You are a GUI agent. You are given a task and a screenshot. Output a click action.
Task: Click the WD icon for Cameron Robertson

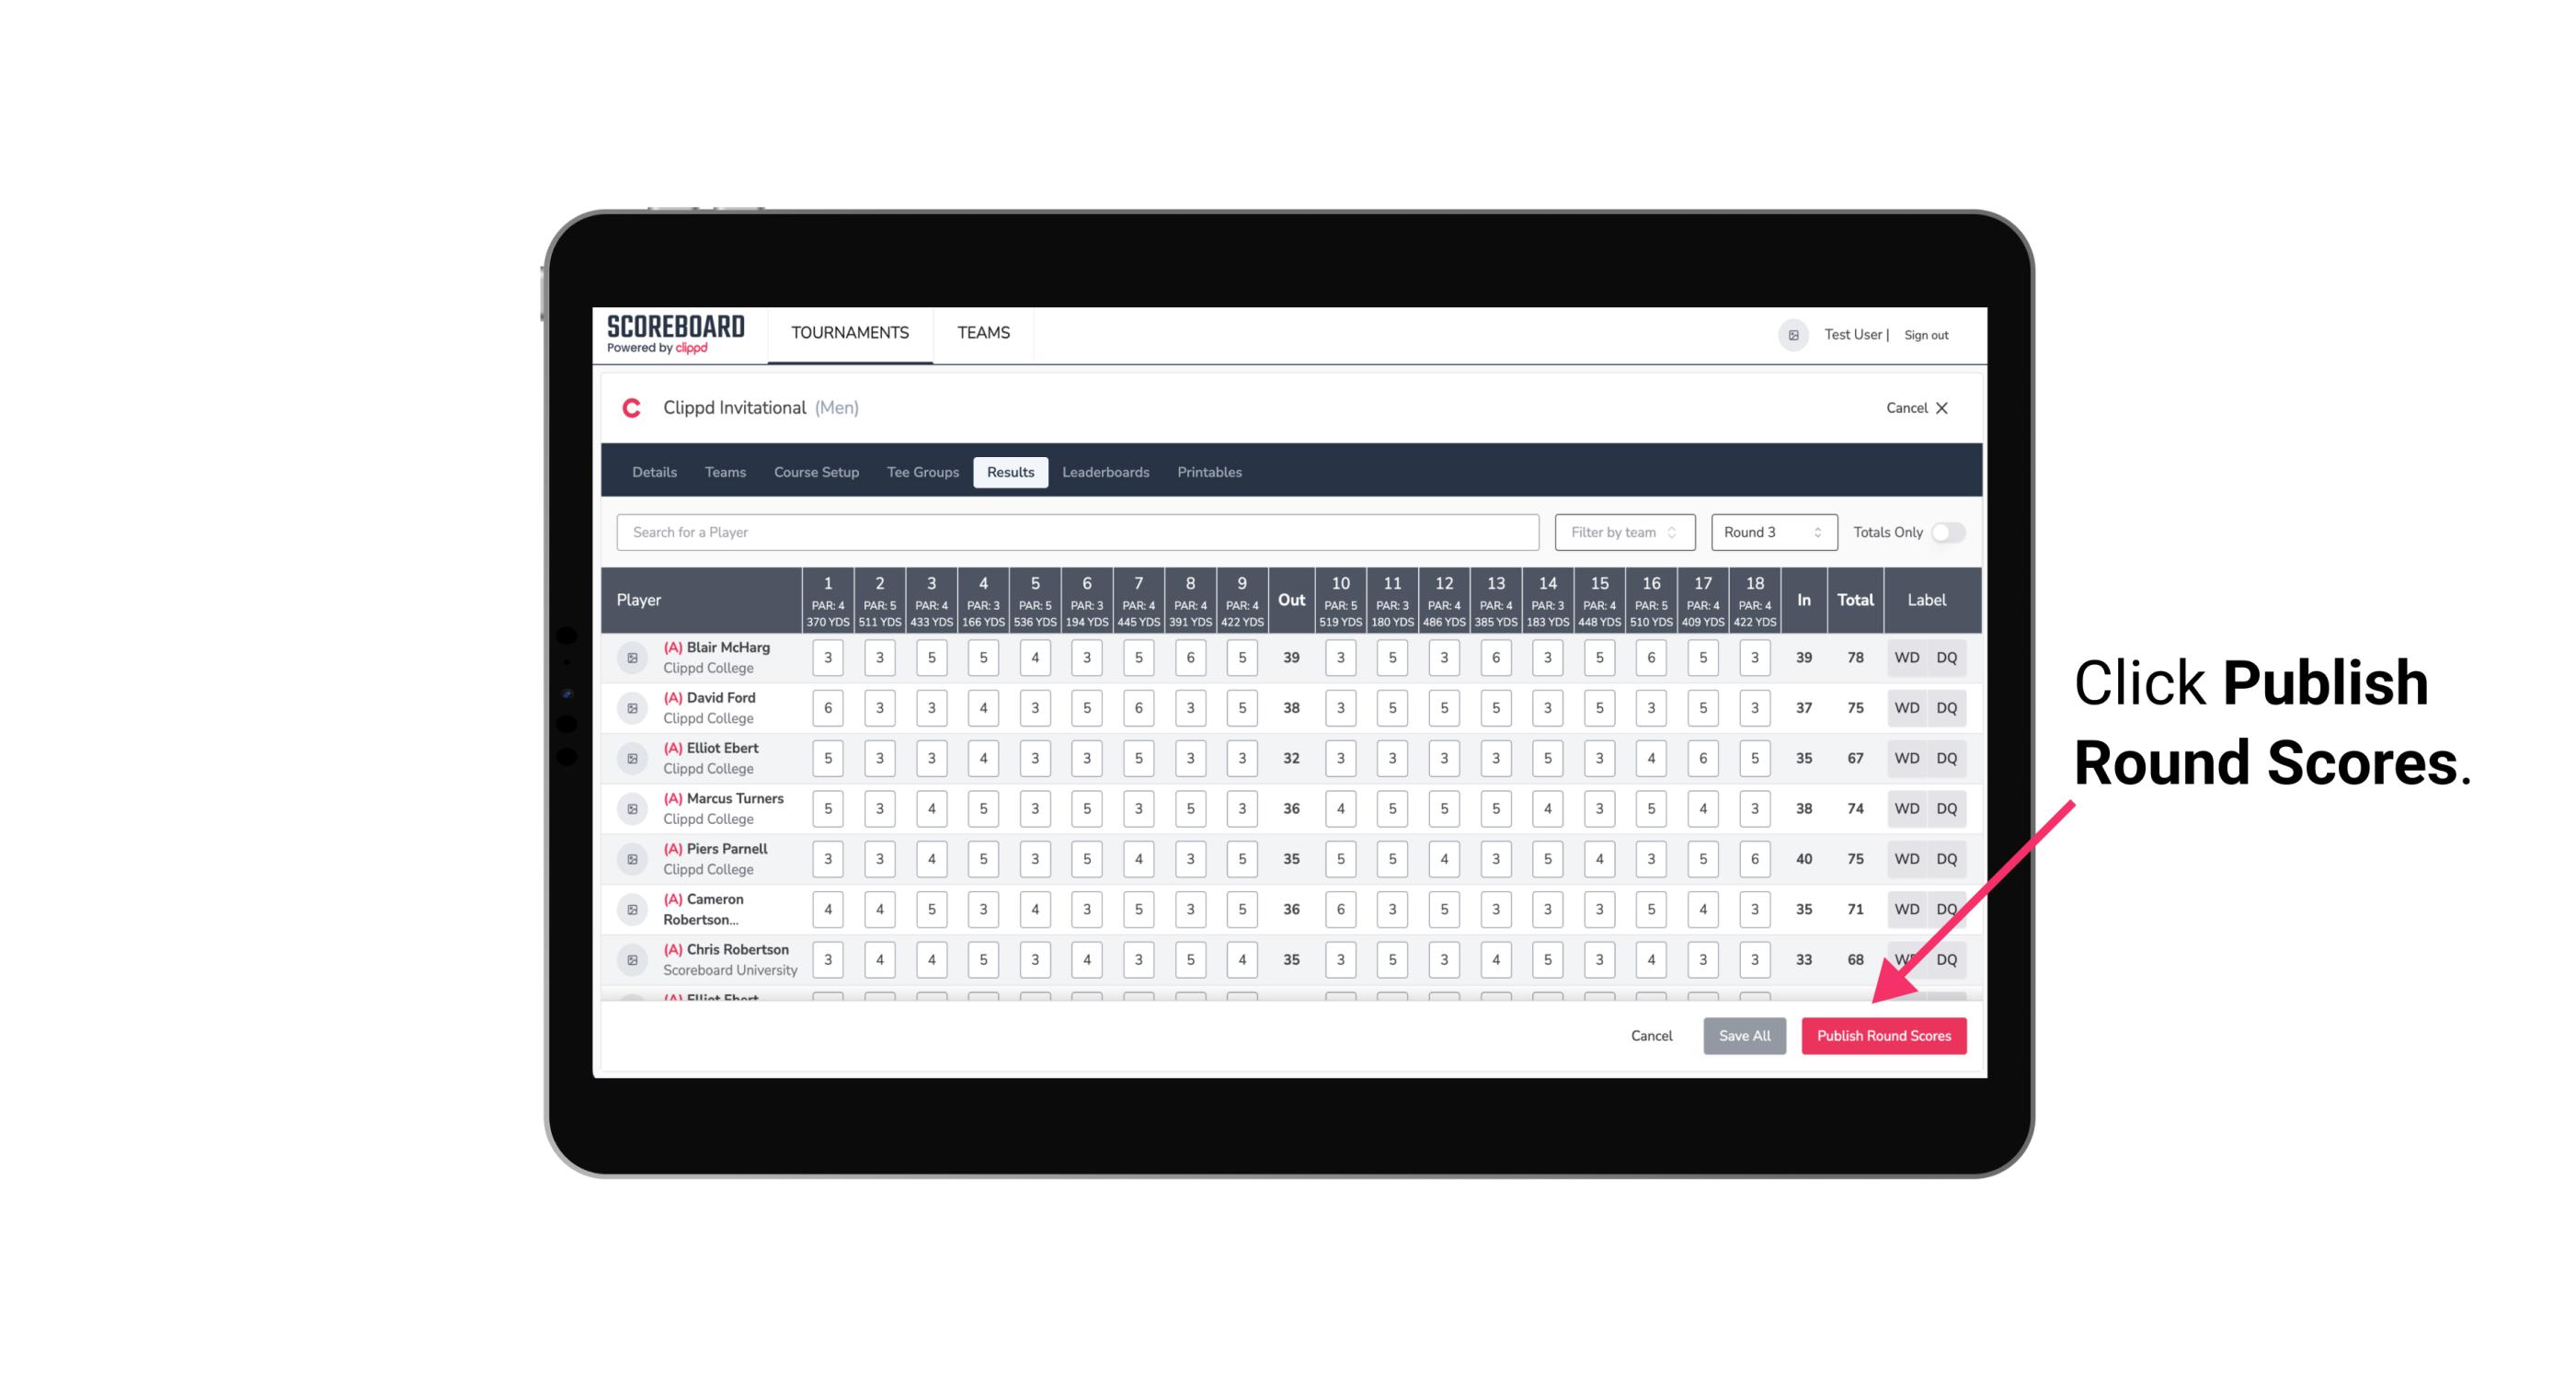coord(1906,908)
